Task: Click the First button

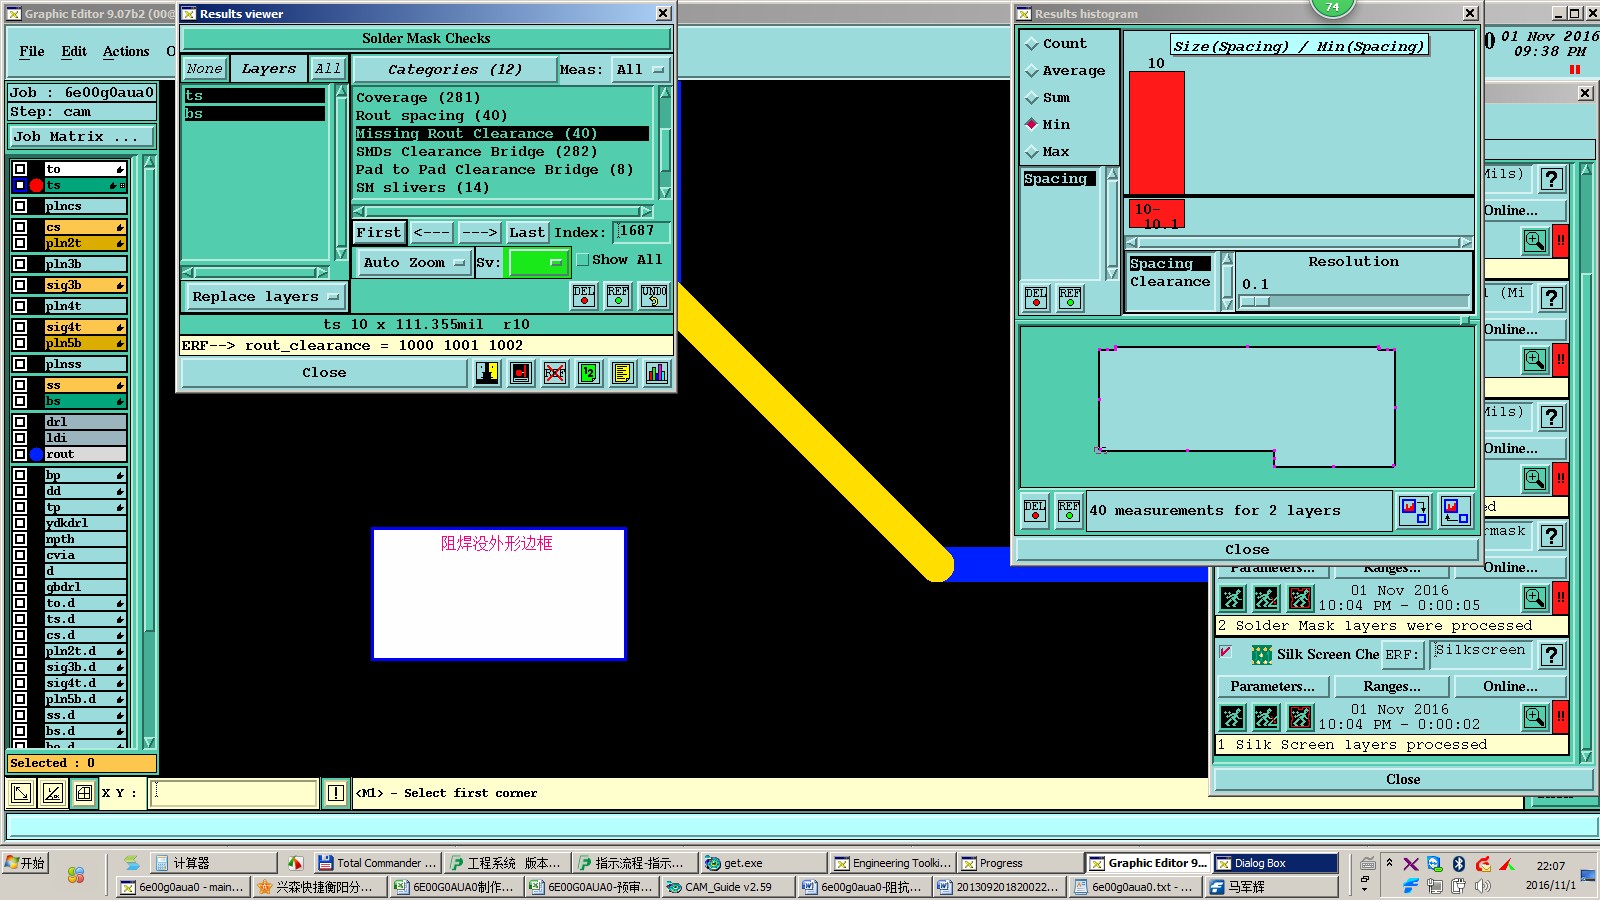Action: (x=379, y=233)
